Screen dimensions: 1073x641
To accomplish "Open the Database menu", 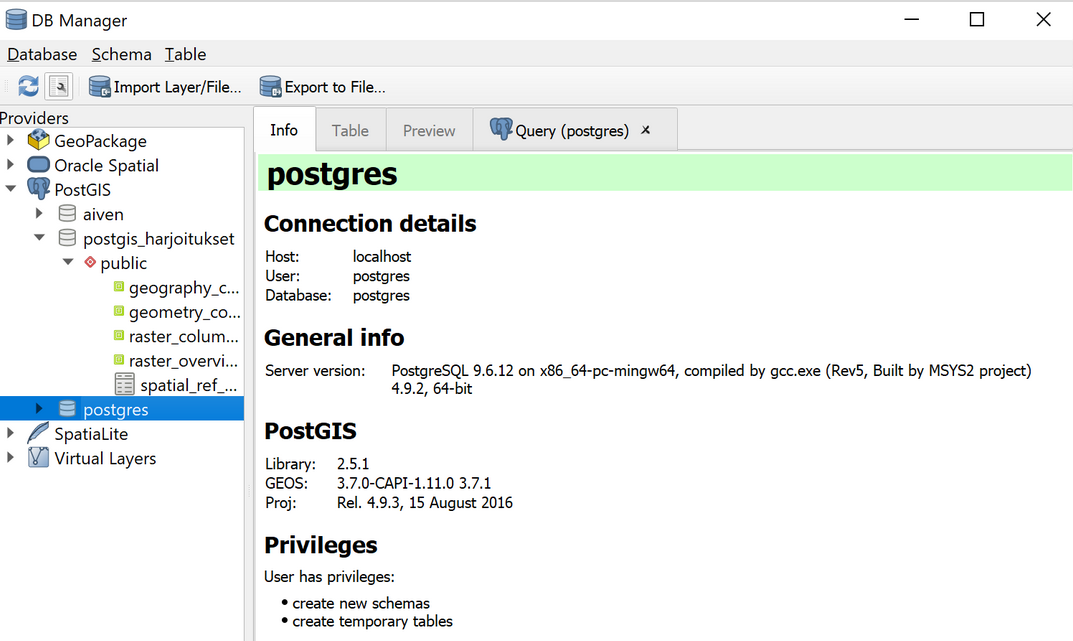I will (x=42, y=54).
